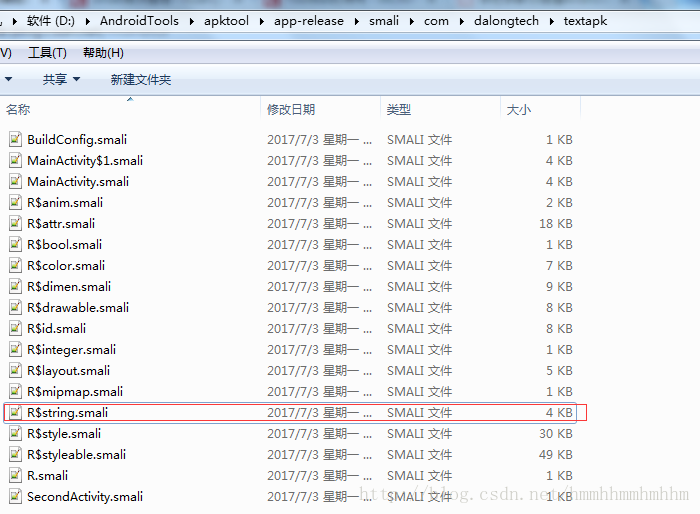Screen dimensions: 700x514
Task: Select the file name R$styleable.smali
Action: click(77, 455)
